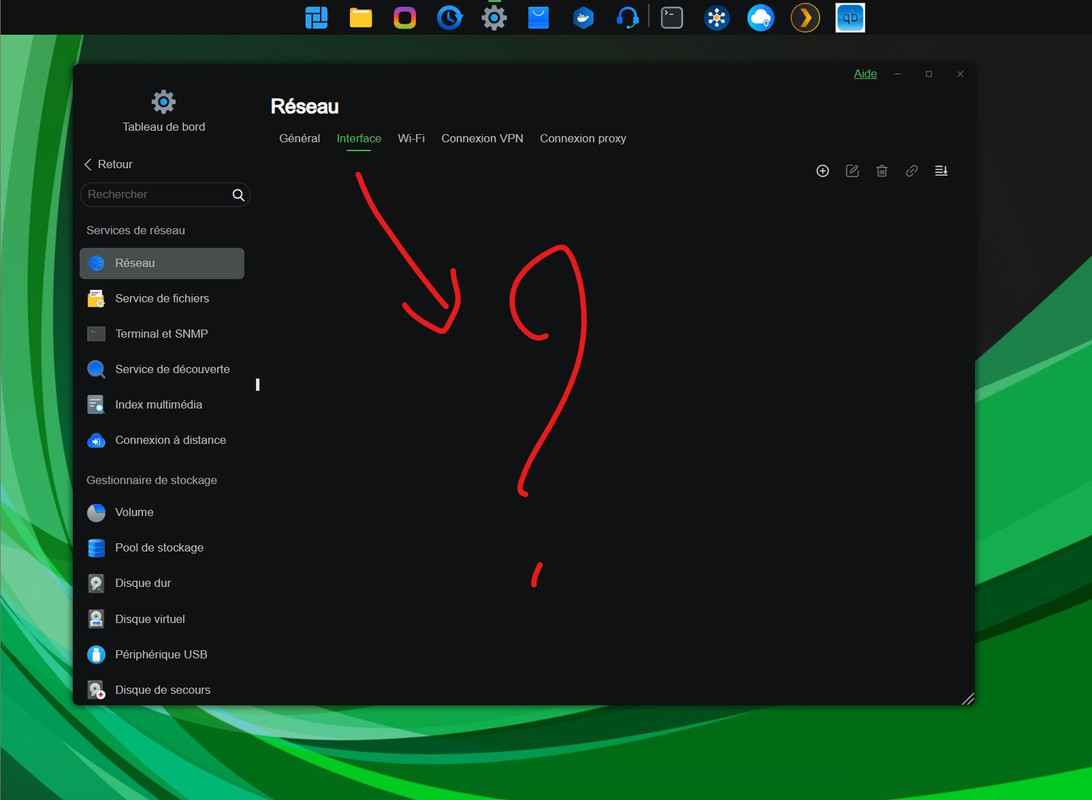Open Service de découverte

[x=162, y=370]
